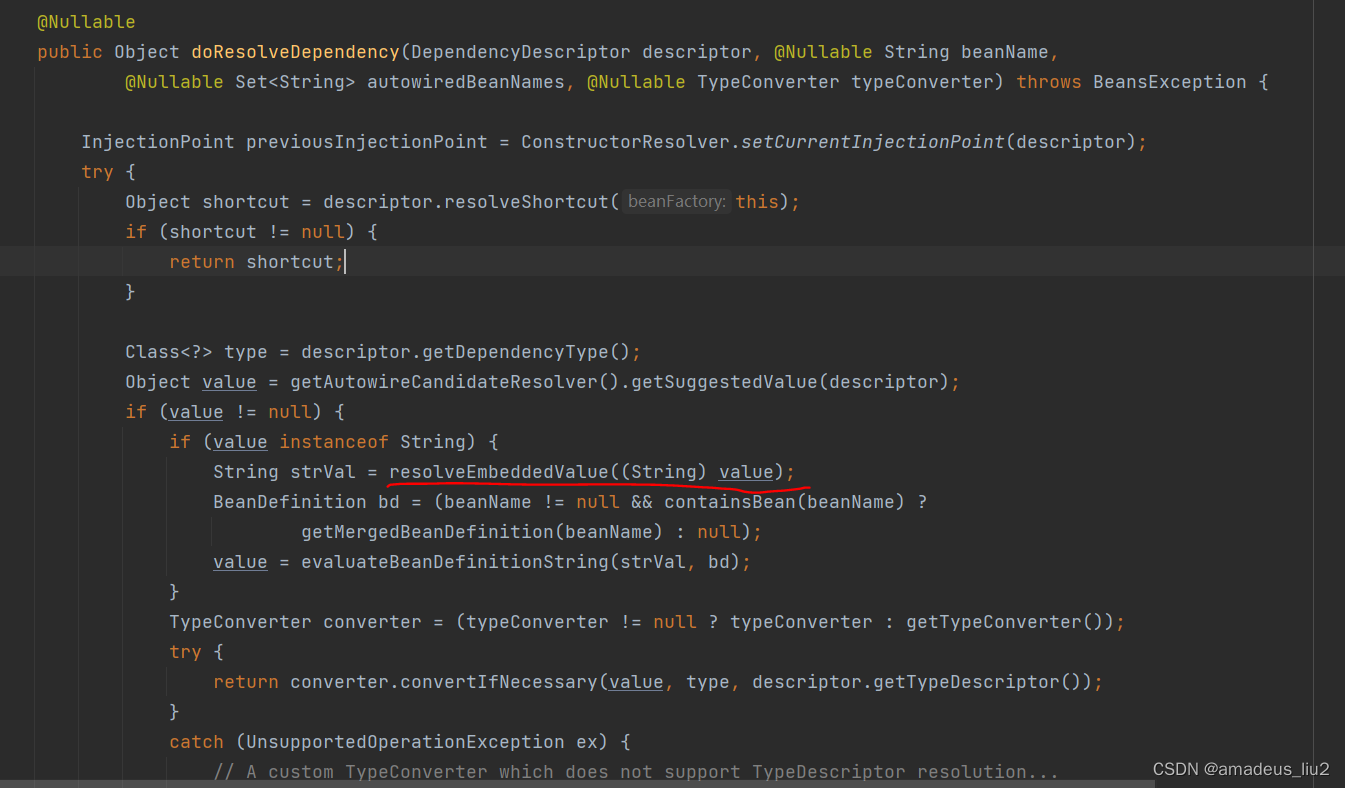Click BeansException in throws clause
The image size is (1345, 788).
click(1169, 82)
